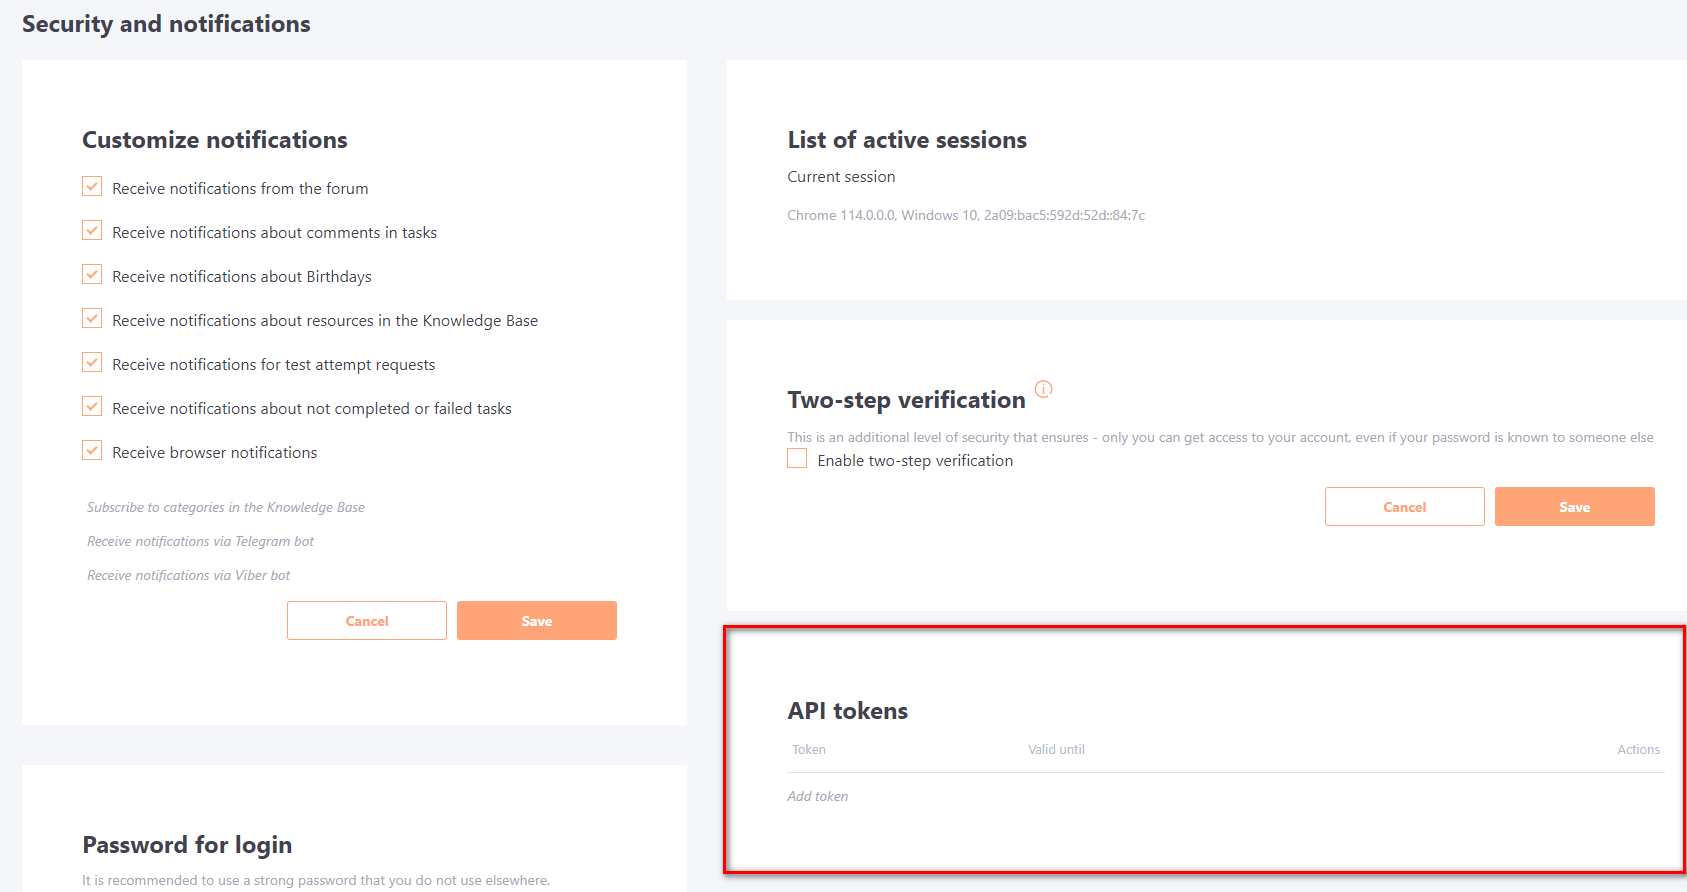Viewport: 1687px width, 892px height.
Task: Toggle notifications about comments in tasks
Action: point(92,231)
